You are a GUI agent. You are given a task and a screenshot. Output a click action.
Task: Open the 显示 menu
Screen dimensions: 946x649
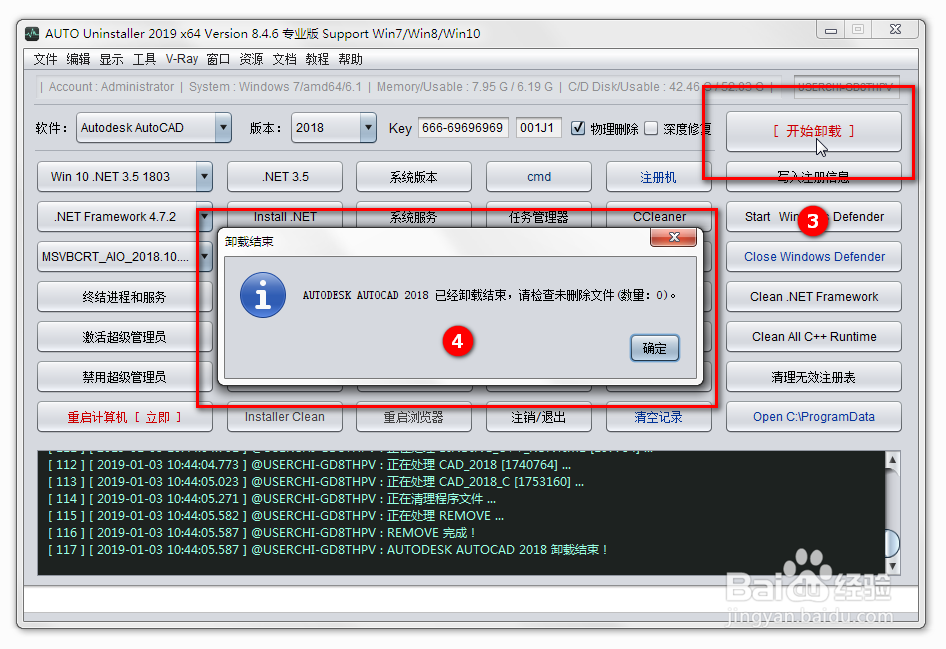click(112, 59)
